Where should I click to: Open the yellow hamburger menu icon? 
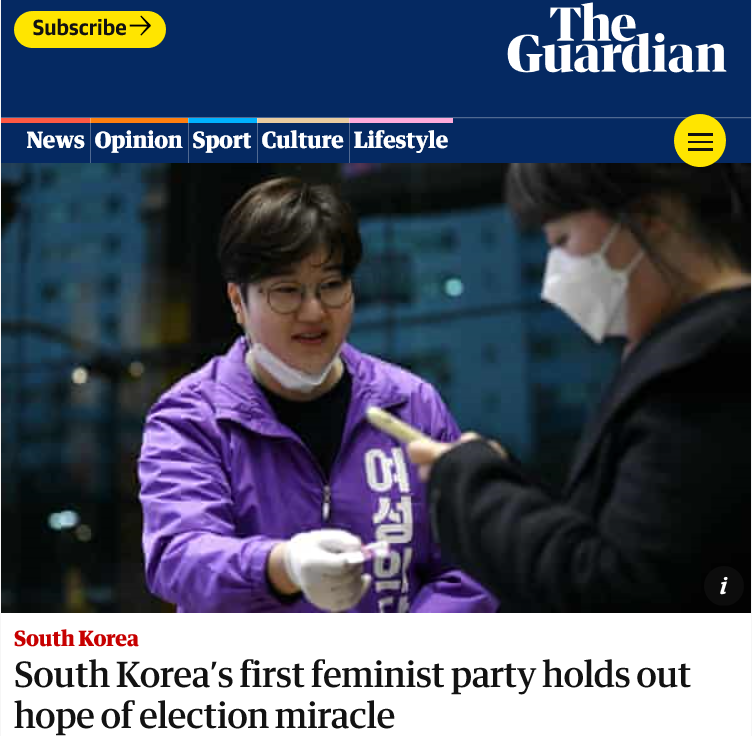coord(699,140)
